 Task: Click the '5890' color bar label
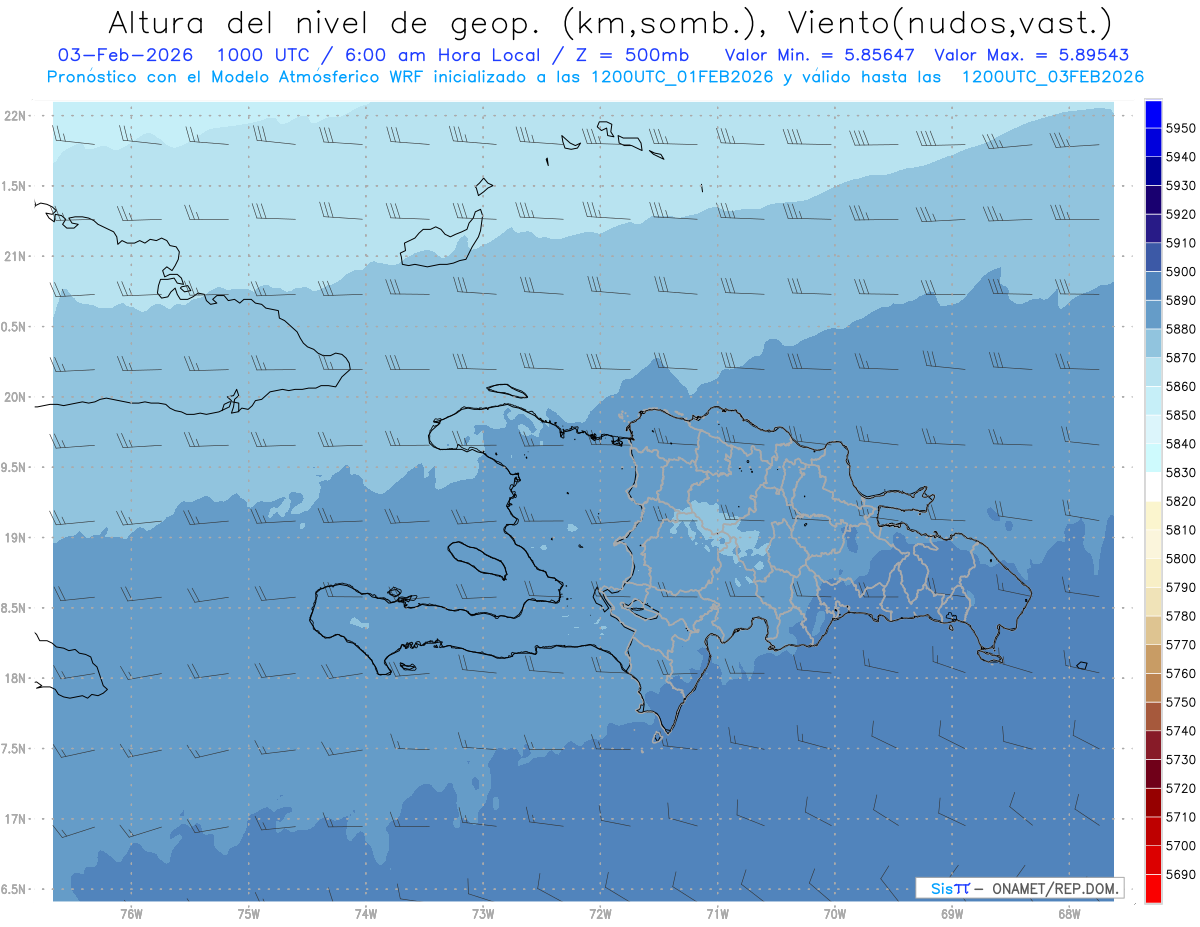(x=1180, y=300)
